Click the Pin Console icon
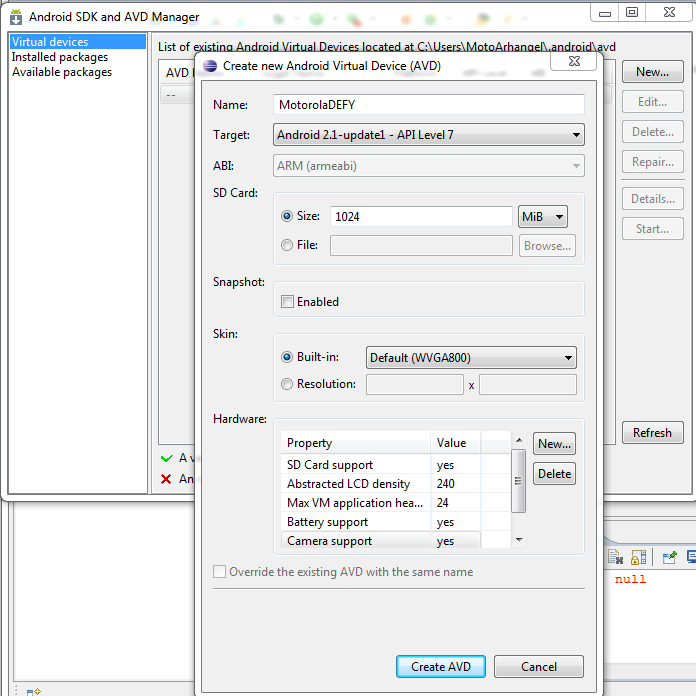The width and height of the screenshot is (696, 696). (x=669, y=557)
